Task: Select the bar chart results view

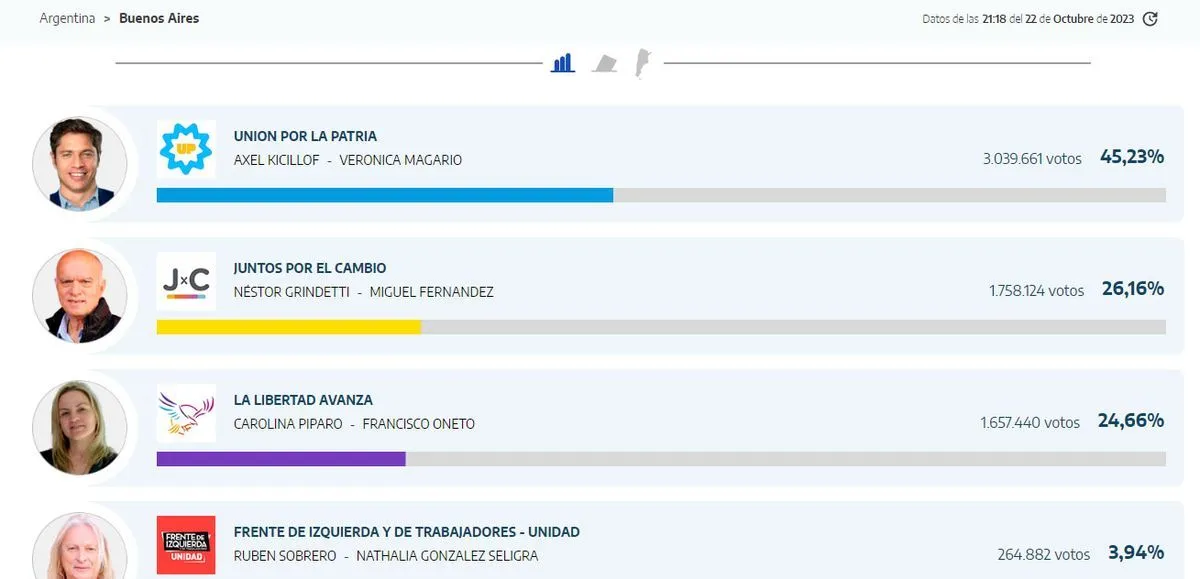Action: pos(563,63)
